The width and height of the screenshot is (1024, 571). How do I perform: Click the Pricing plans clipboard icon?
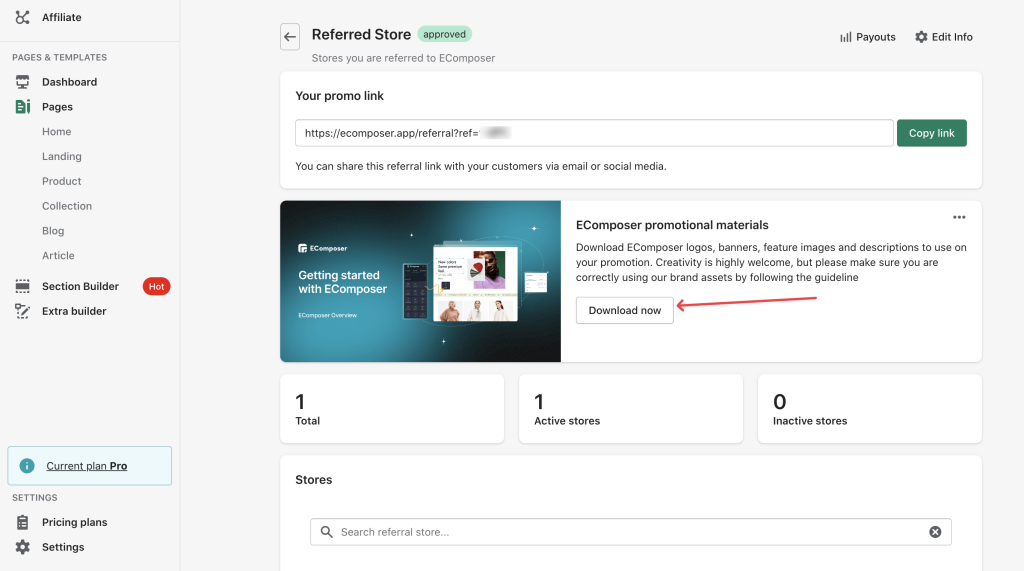[22, 522]
